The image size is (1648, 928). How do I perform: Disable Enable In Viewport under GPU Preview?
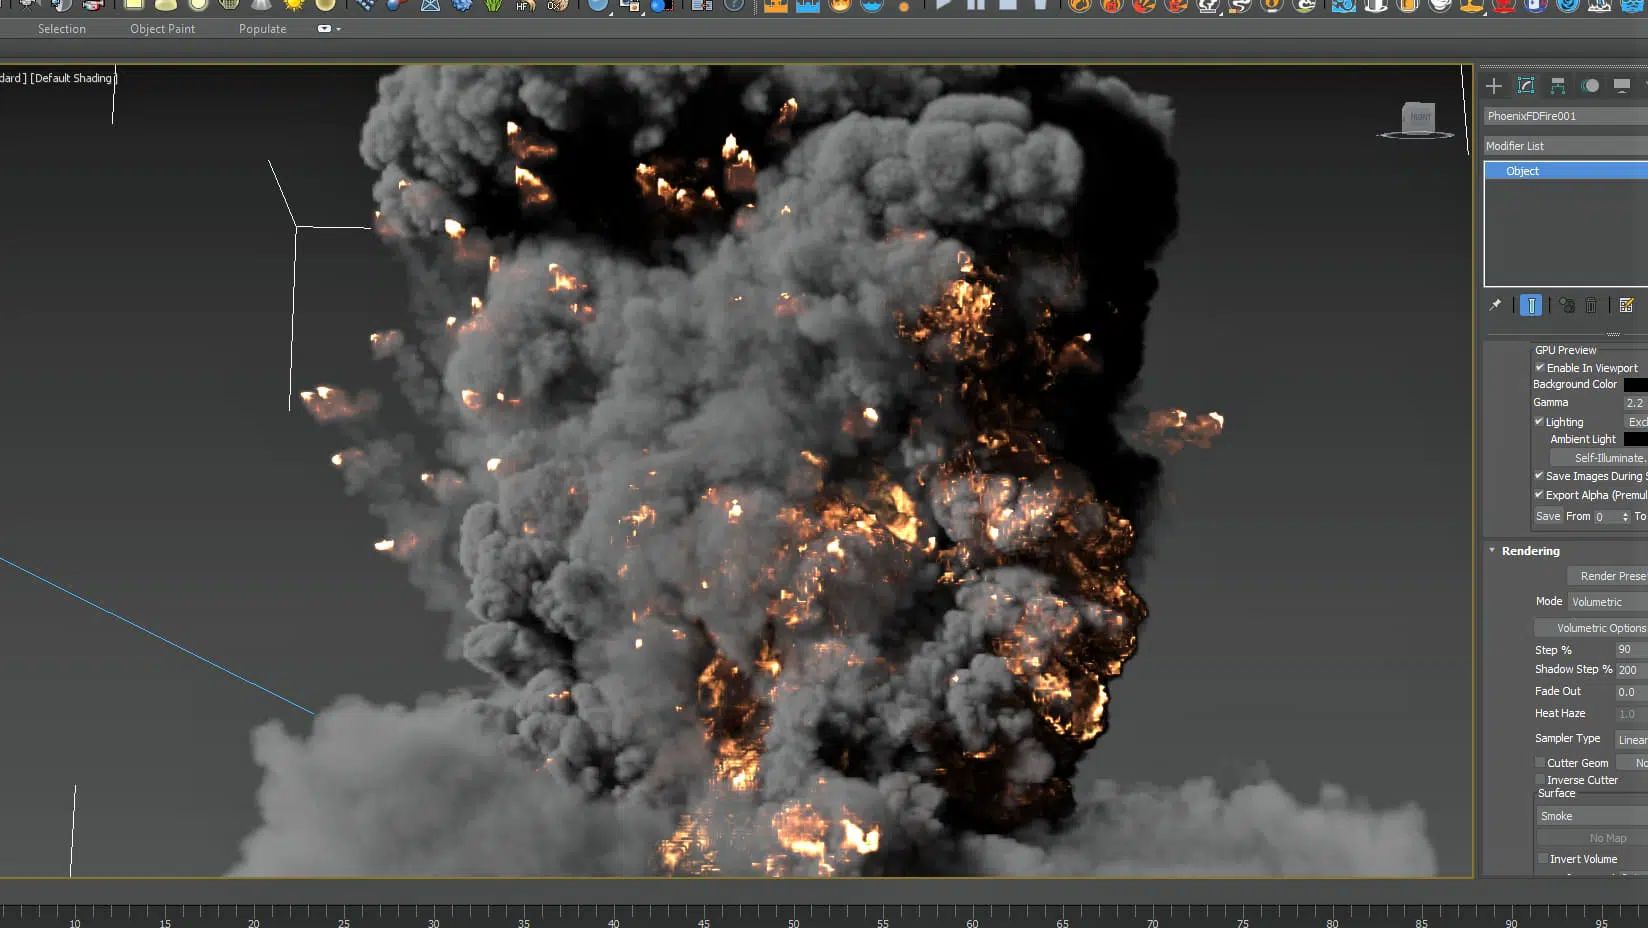click(1540, 367)
